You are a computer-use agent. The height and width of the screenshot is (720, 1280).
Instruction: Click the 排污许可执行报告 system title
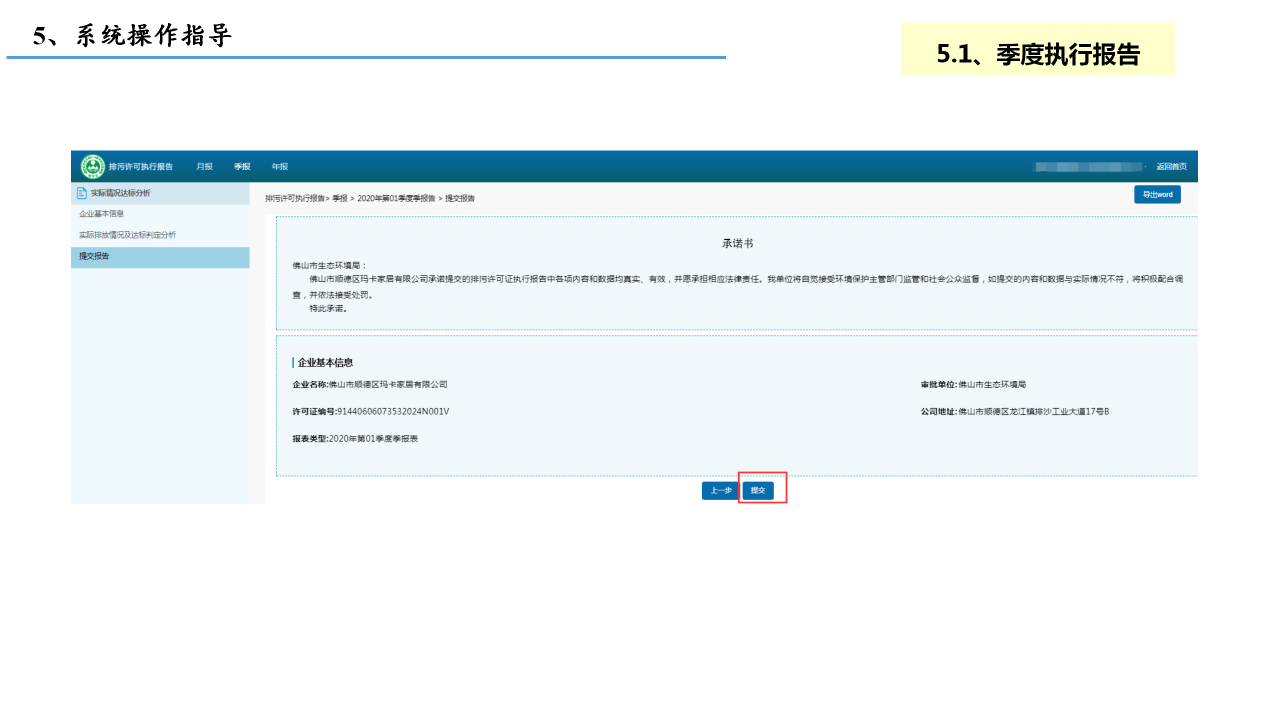(x=141, y=167)
